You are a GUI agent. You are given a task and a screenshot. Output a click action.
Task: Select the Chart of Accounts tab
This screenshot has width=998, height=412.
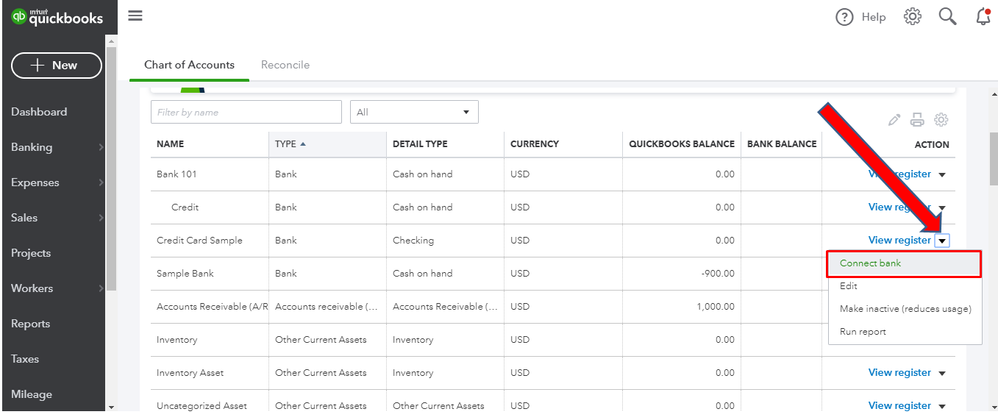coord(189,65)
